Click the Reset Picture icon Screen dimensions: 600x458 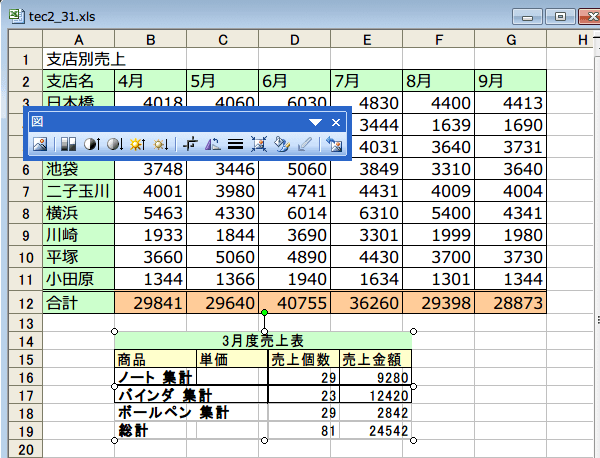click(333, 145)
